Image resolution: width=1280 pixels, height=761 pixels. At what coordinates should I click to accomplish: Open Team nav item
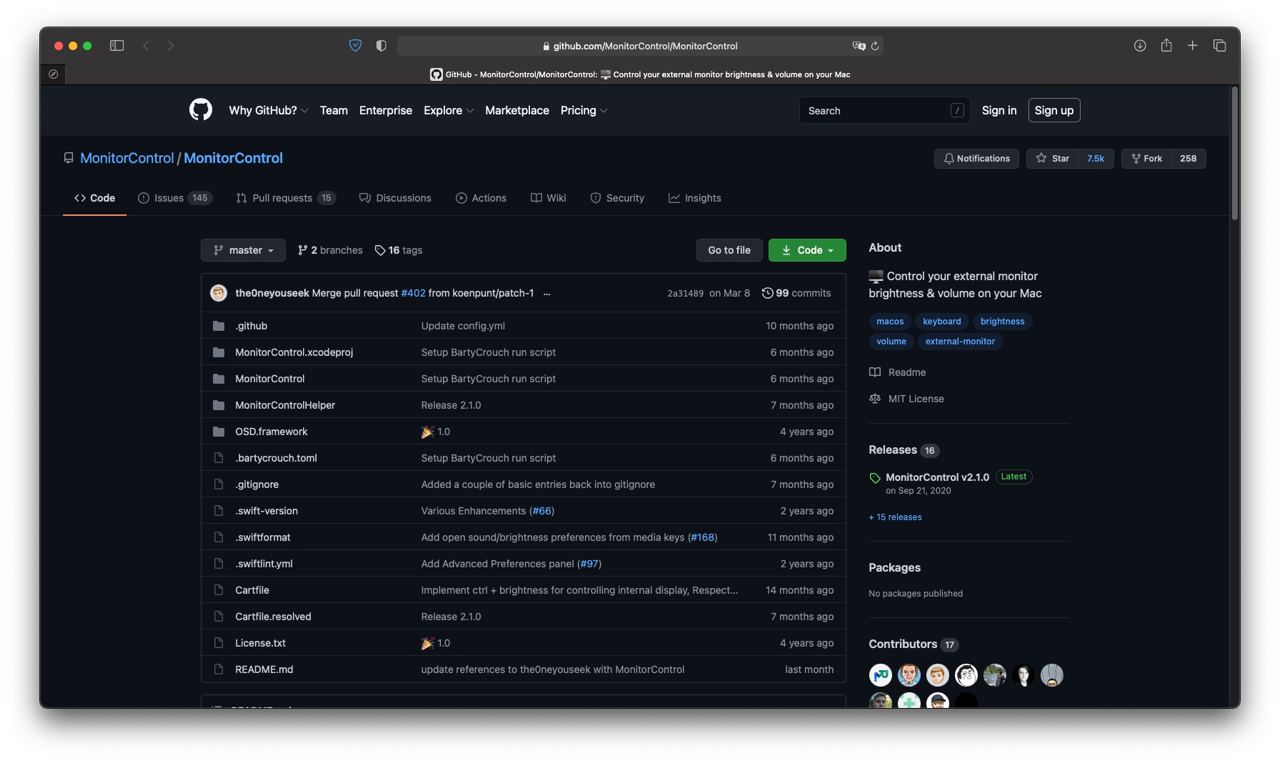coord(334,110)
